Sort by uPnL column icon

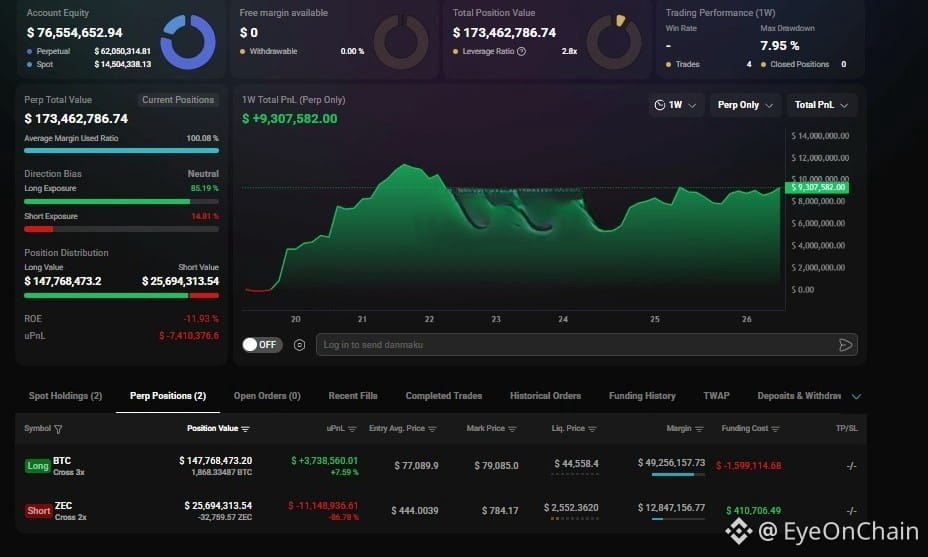352,429
